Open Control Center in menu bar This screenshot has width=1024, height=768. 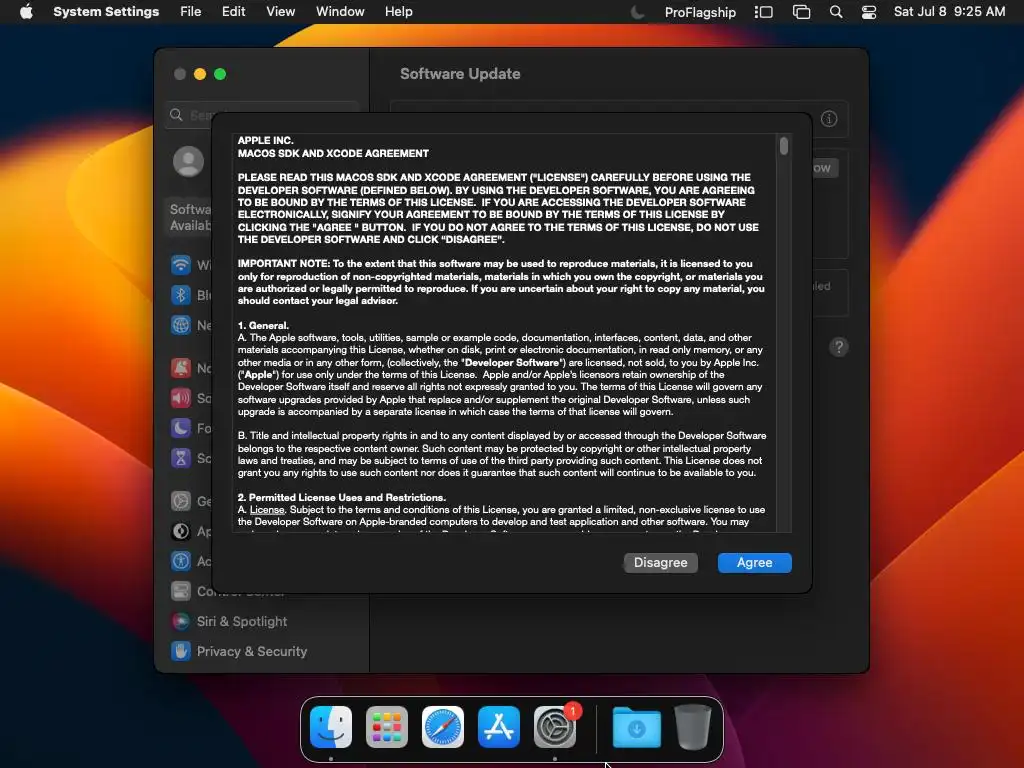tap(869, 12)
